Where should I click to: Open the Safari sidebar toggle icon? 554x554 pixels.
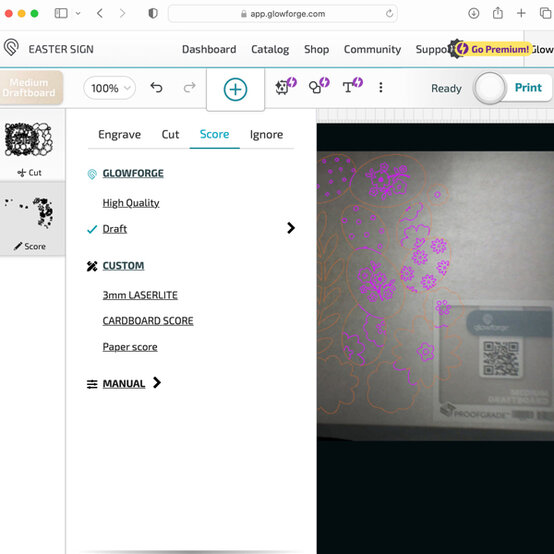(x=61, y=13)
